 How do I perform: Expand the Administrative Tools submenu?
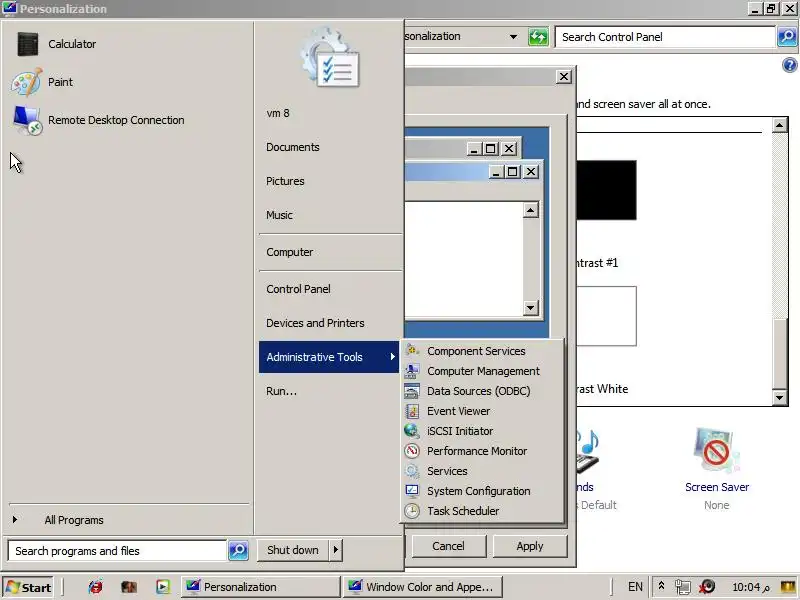[329, 357]
